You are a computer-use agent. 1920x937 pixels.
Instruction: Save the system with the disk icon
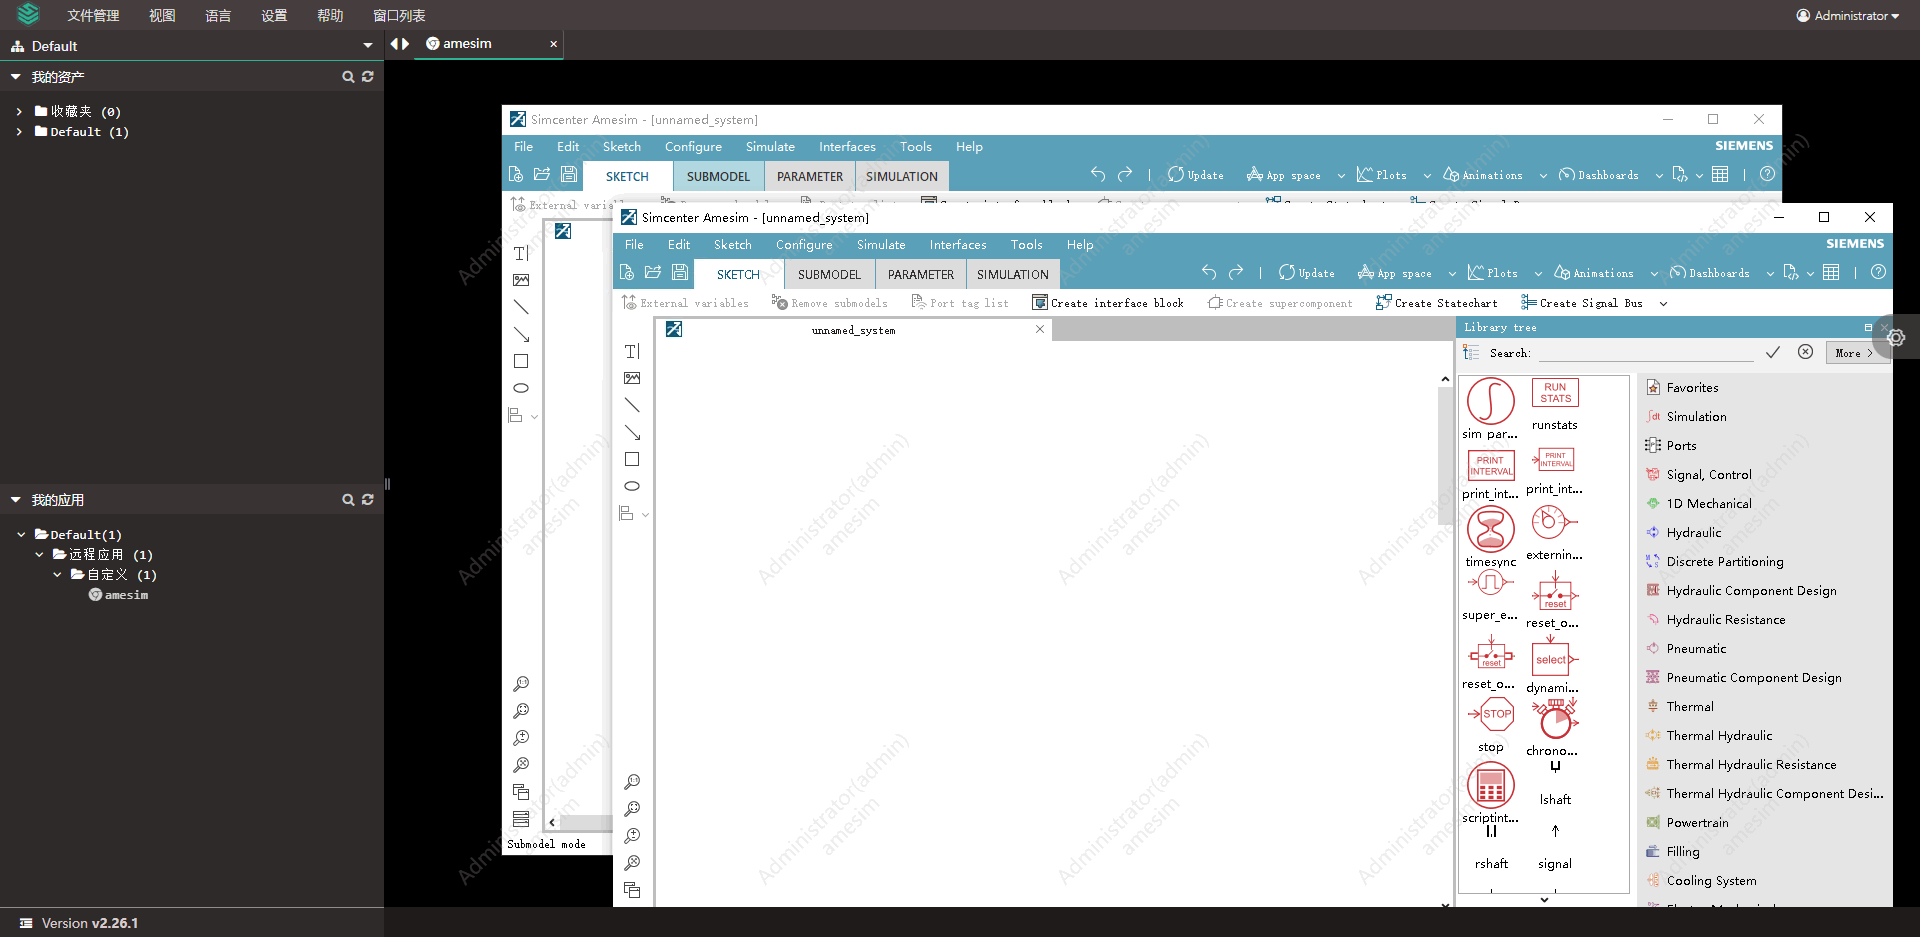[x=680, y=272]
